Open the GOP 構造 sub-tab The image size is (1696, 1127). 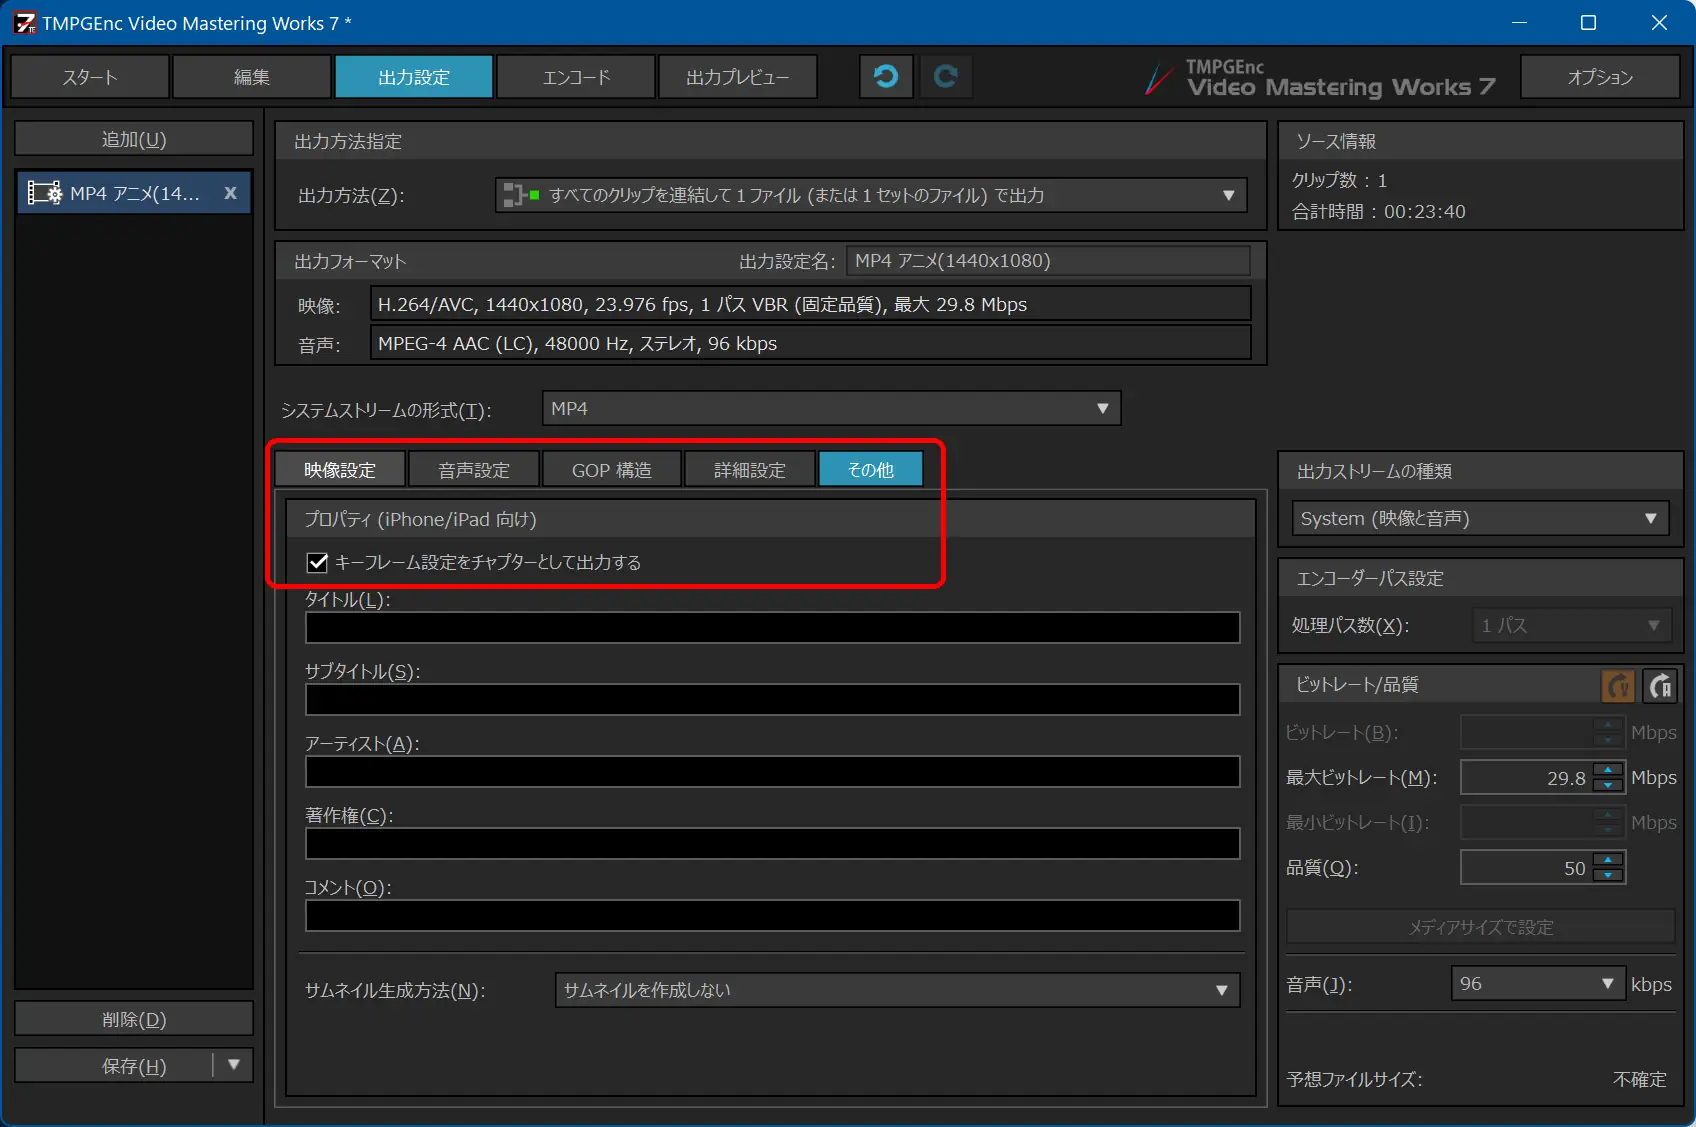612,470
